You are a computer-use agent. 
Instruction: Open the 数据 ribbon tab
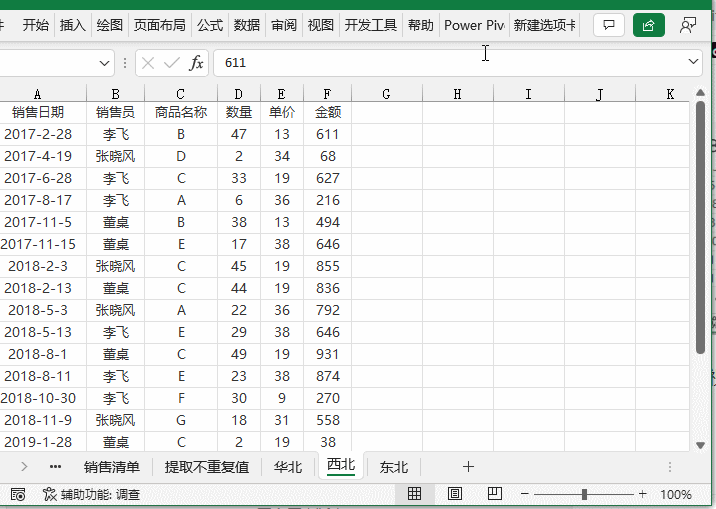pos(247,25)
